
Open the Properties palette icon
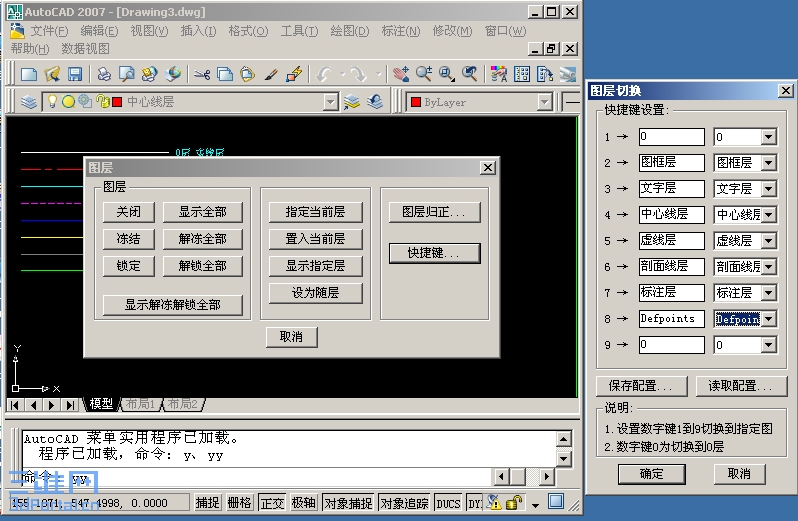click(x=499, y=75)
